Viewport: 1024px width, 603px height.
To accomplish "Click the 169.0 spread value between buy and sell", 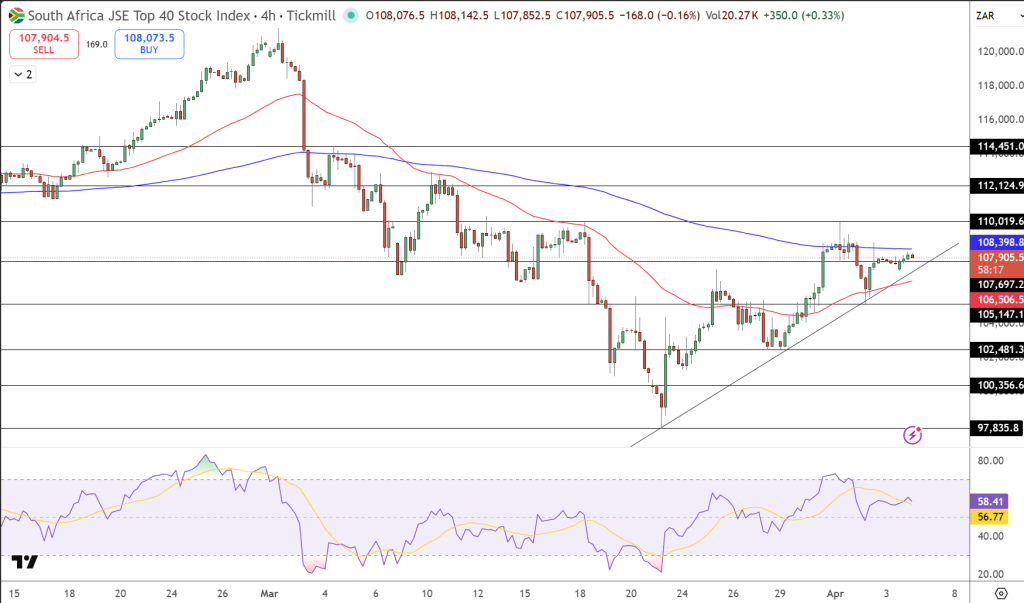I will (x=97, y=44).
